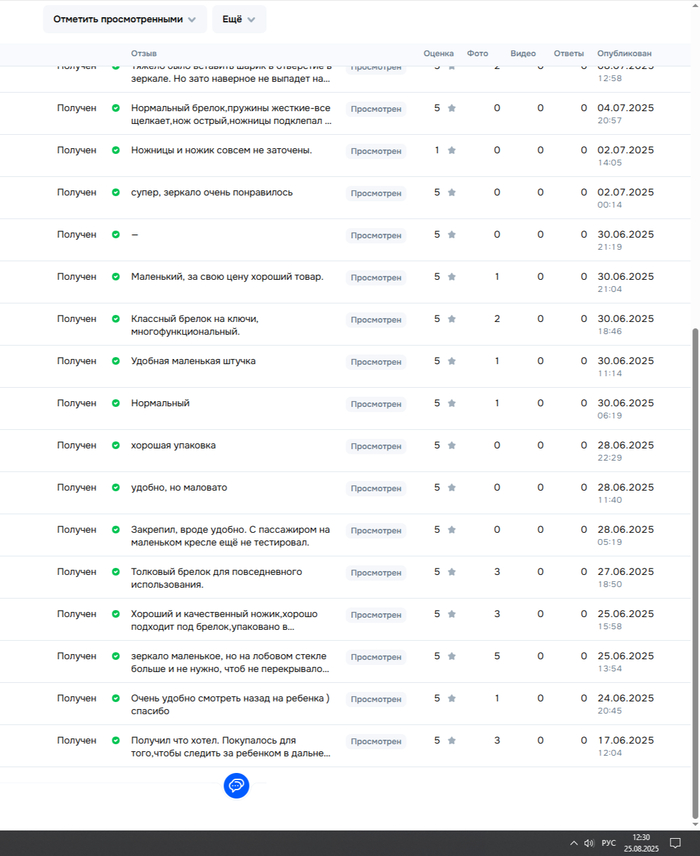
Task: Switch the 'РУС' keyboard language indicator
Action: pyautogui.click(x=608, y=843)
